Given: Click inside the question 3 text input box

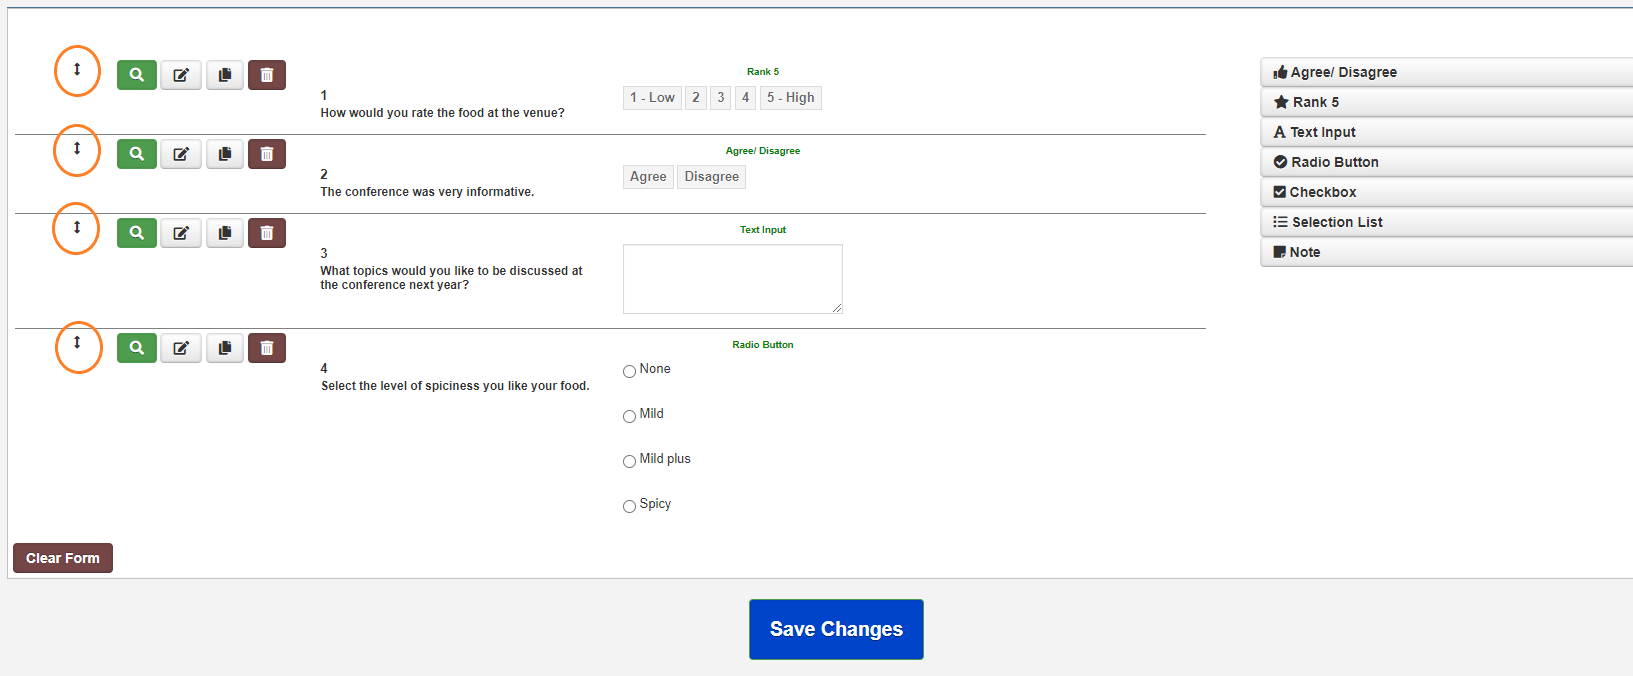Looking at the screenshot, I should point(732,279).
